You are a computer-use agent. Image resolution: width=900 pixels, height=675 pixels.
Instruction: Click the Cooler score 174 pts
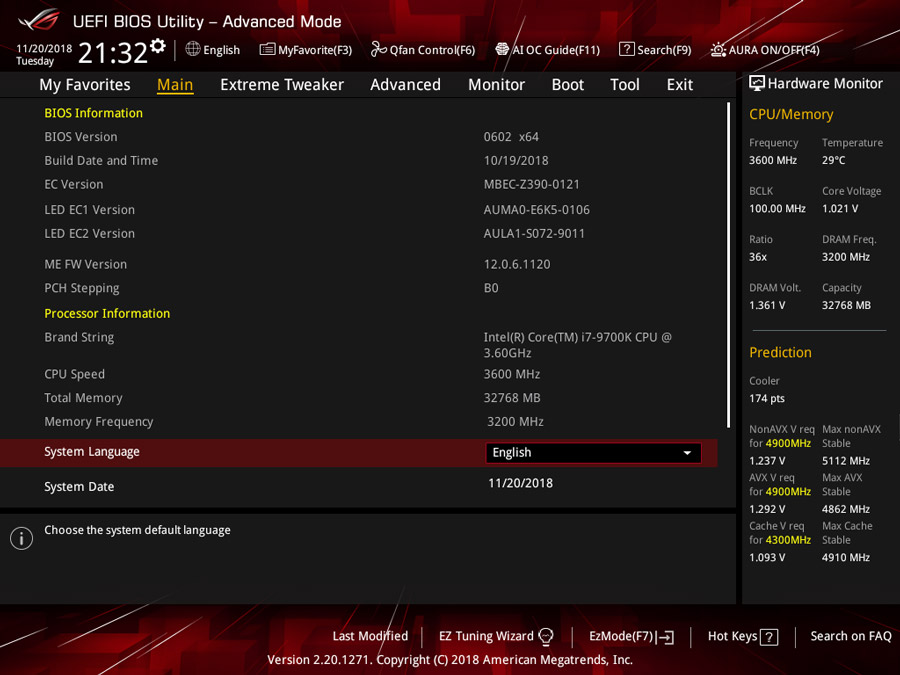(x=767, y=398)
